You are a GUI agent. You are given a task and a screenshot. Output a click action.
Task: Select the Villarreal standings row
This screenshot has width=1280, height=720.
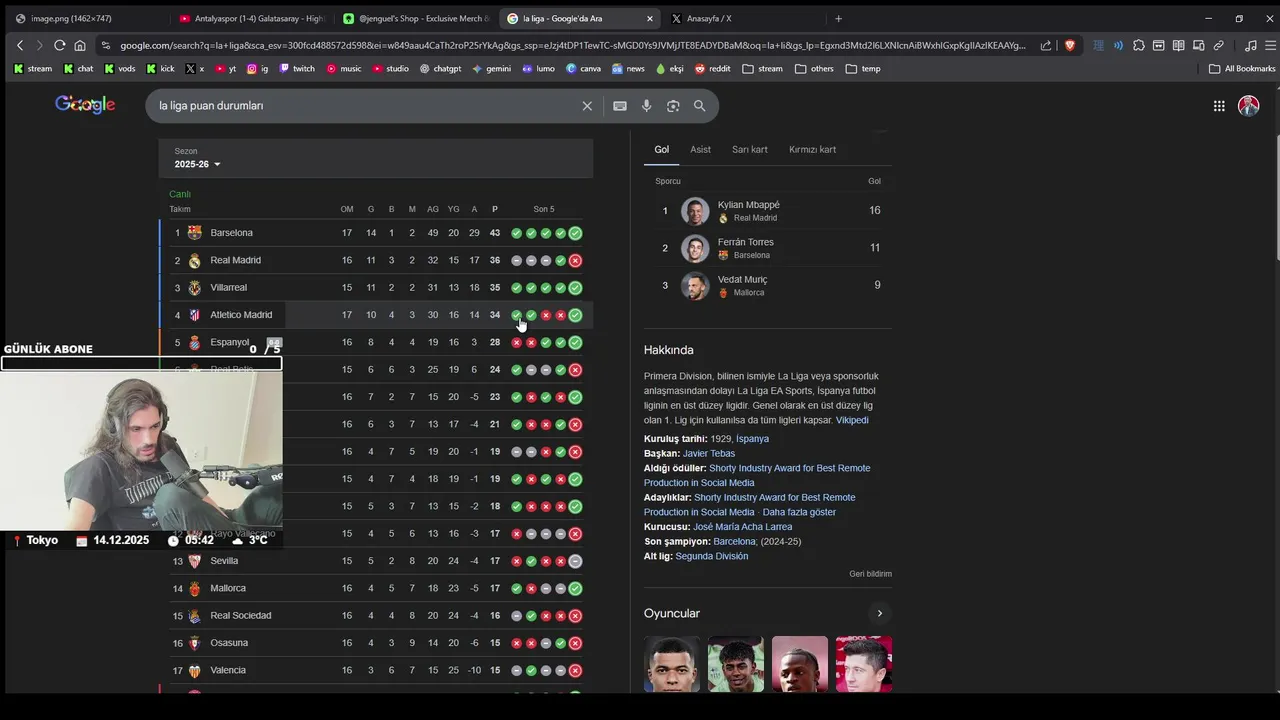(376, 288)
